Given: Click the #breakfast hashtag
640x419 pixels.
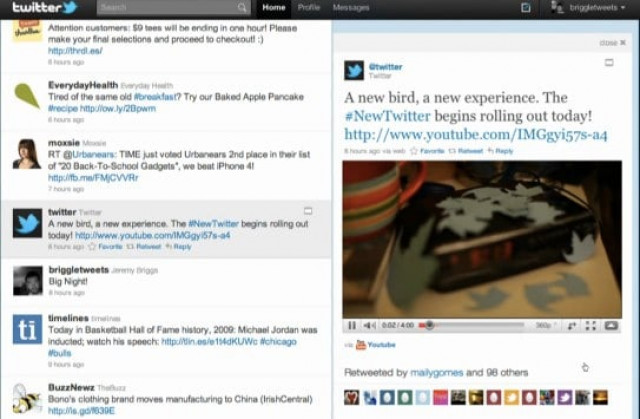Looking at the screenshot, I should (155, 97).
